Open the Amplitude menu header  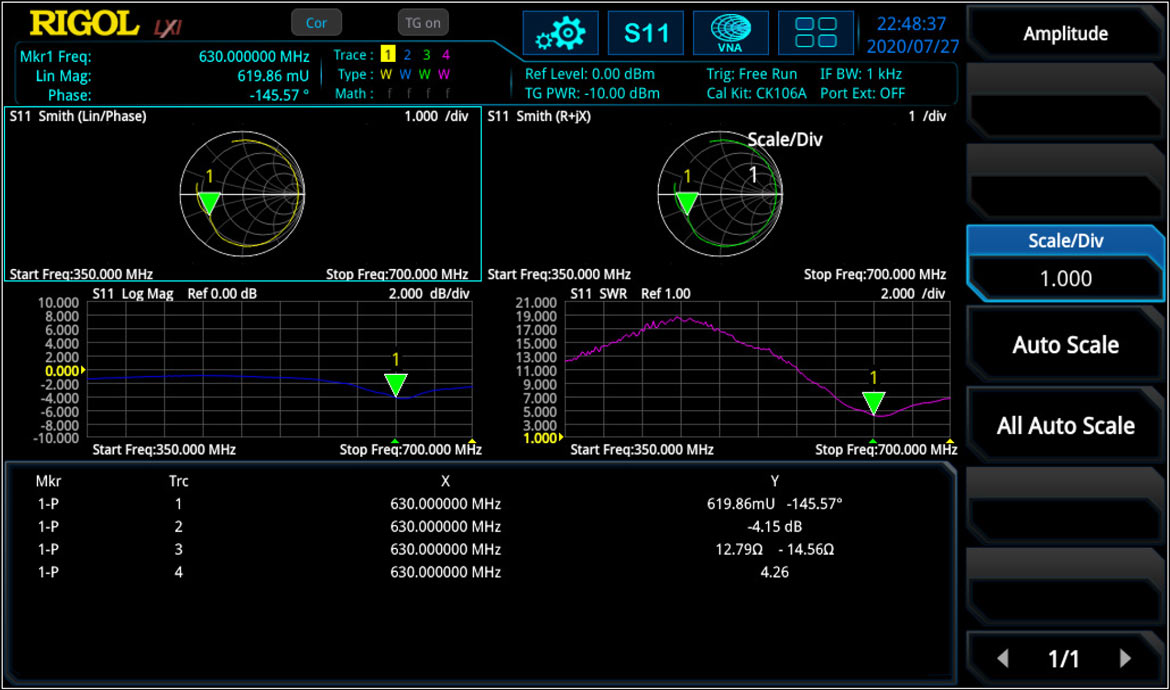[x=1065, y=33]
